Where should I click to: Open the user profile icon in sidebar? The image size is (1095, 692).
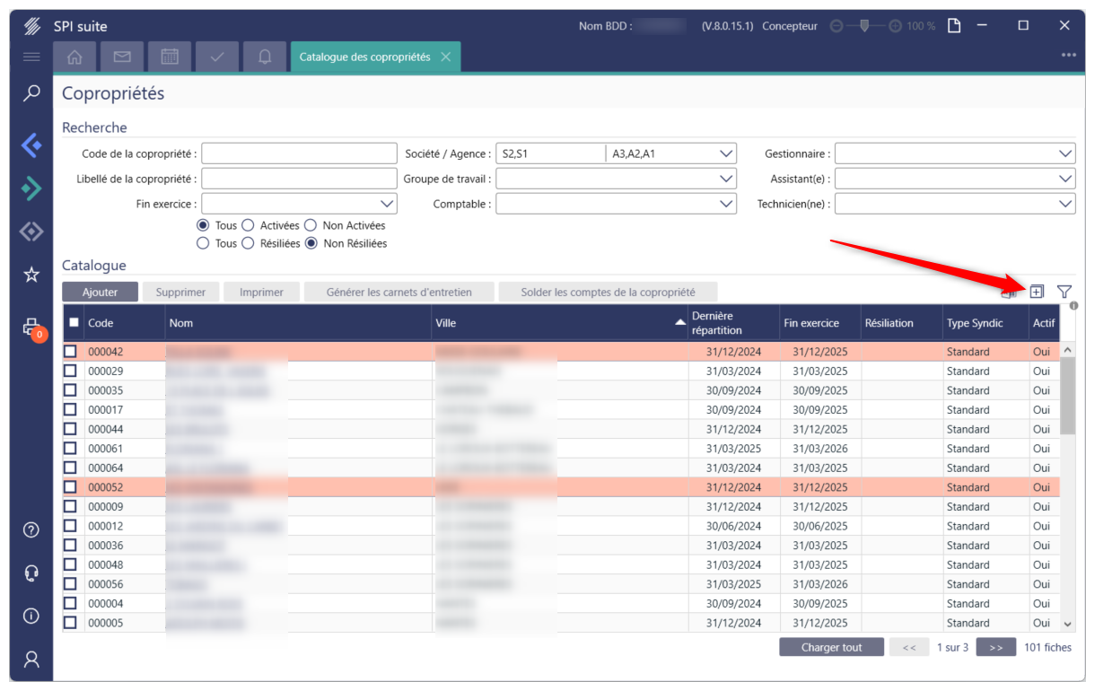[31, 659]
